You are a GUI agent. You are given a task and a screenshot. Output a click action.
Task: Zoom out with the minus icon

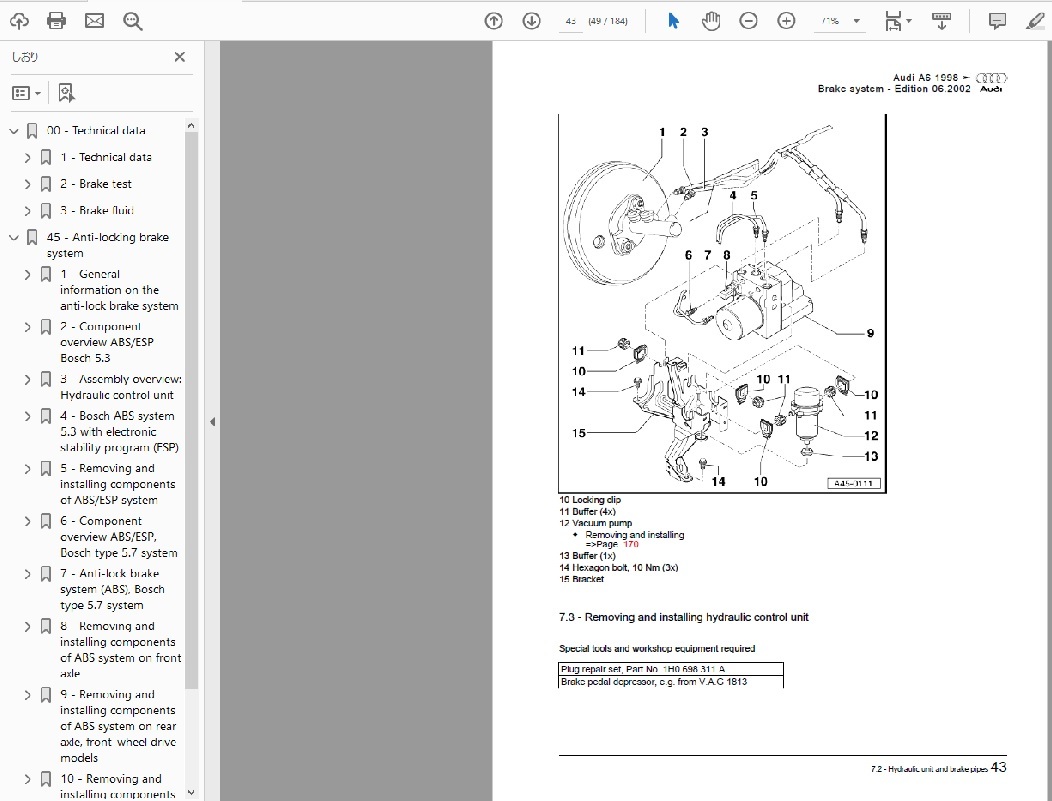(748, 21)
